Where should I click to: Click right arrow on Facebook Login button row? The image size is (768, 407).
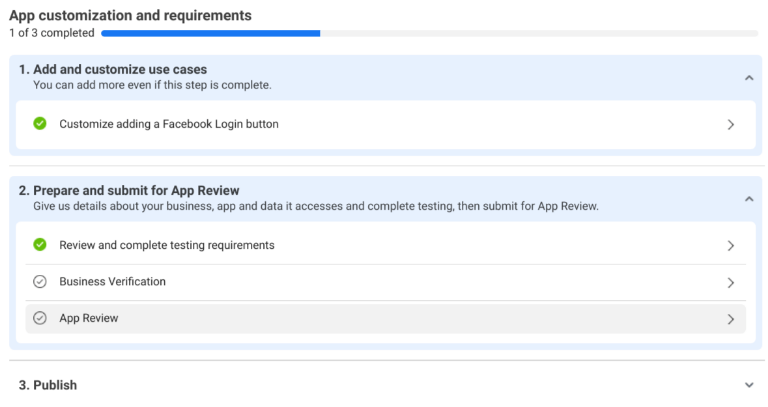coord(731,125)
